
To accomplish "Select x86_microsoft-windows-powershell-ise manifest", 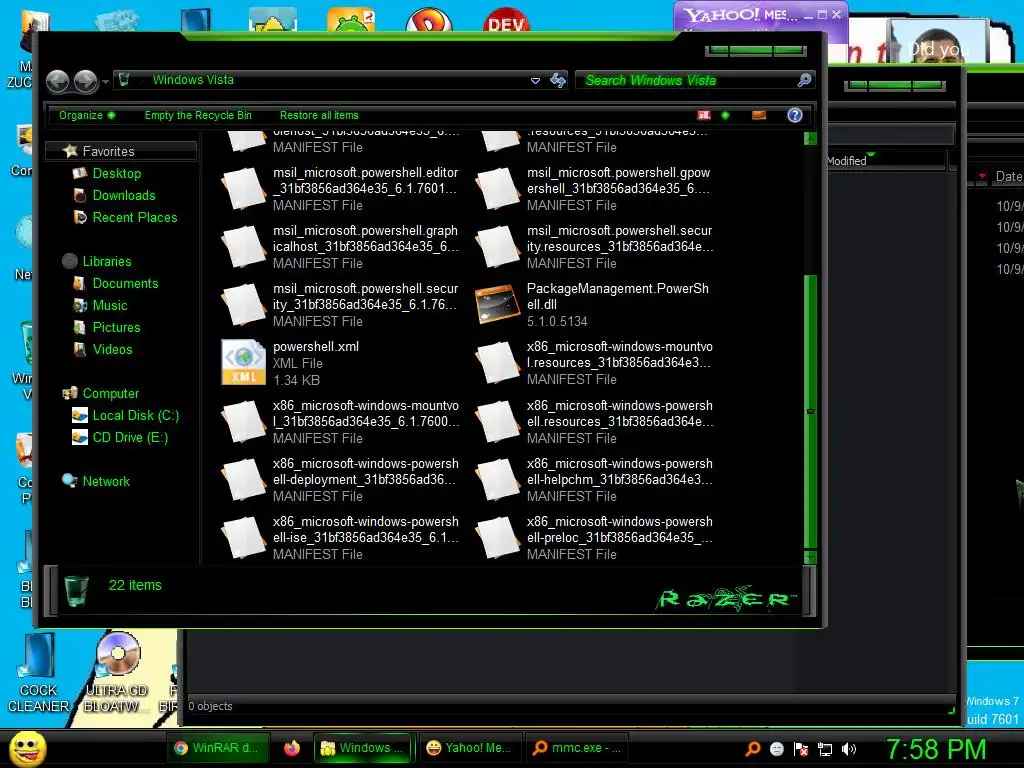I will coord(341,537).
